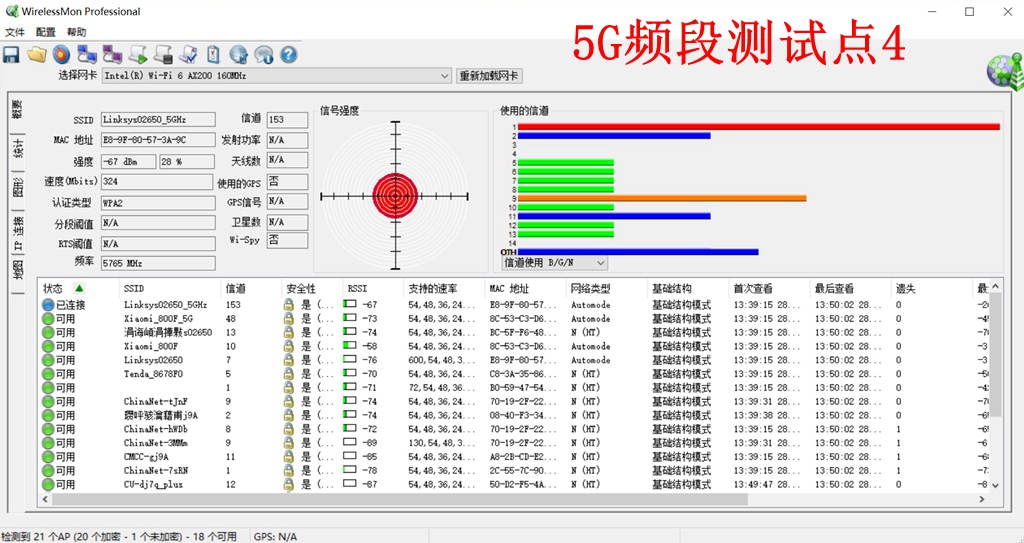Switch to the IP 连接 side tab
This screenshot has width=1024, height=543.
[x=18, y=233]
